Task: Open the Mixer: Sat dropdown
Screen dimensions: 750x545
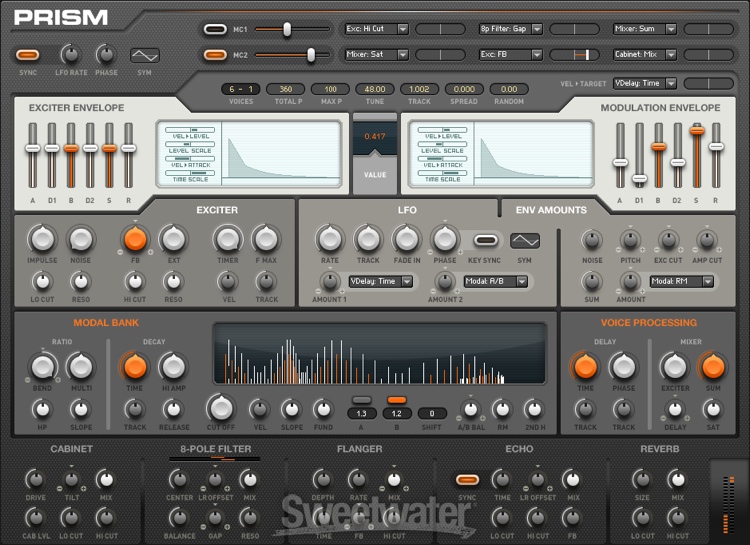Action: 377,55
